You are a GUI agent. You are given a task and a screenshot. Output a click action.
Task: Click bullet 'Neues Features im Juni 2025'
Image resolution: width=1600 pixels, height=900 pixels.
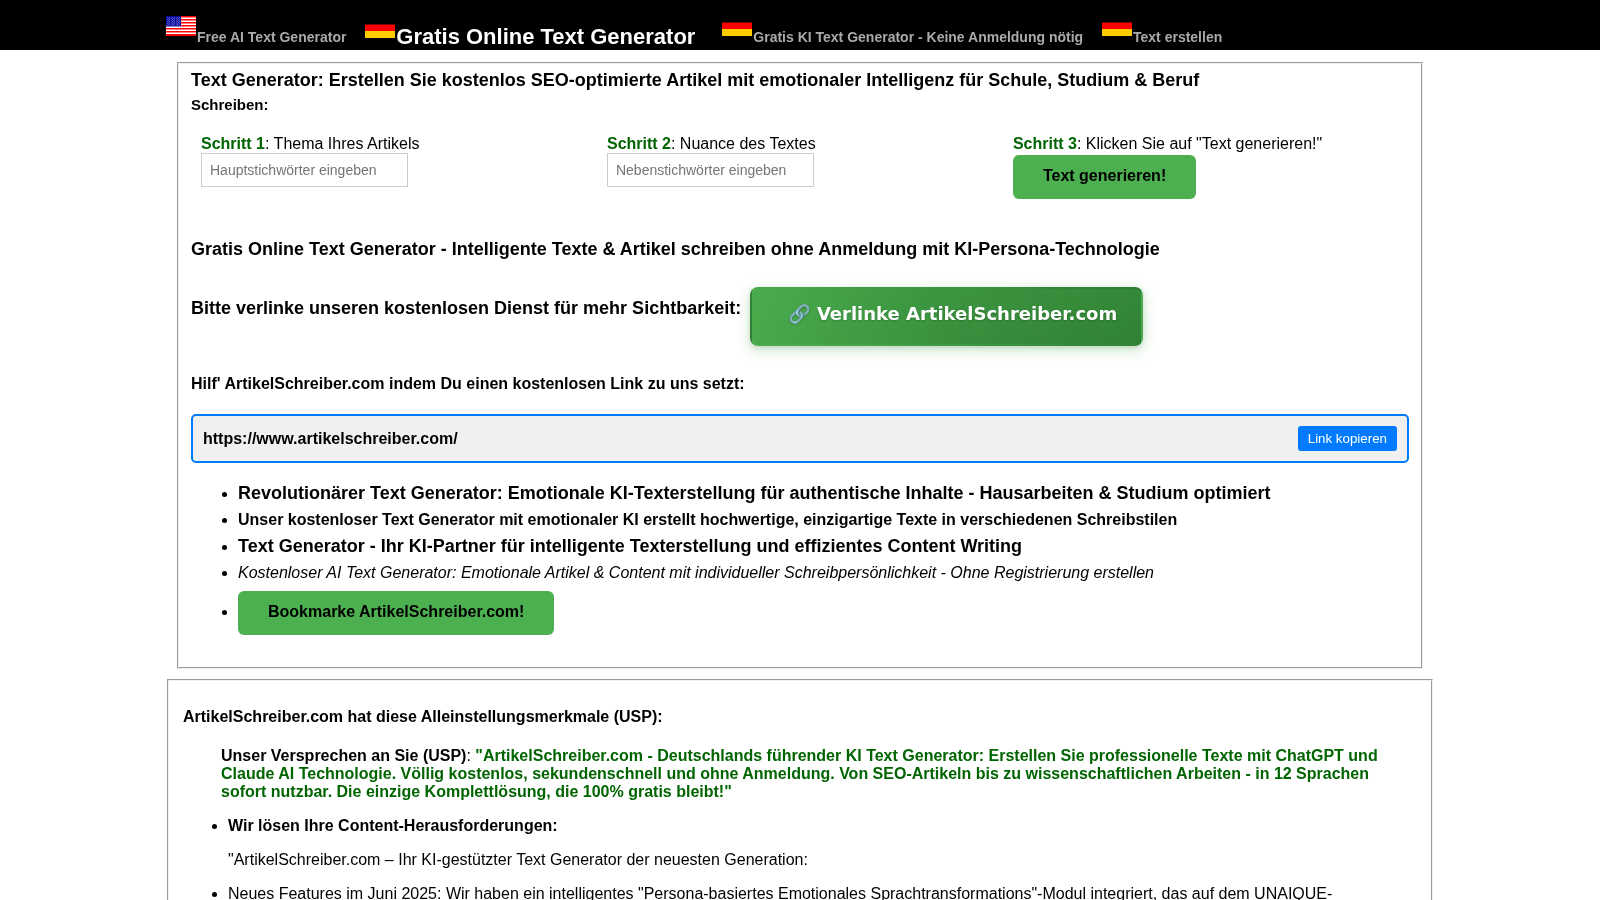780,893
